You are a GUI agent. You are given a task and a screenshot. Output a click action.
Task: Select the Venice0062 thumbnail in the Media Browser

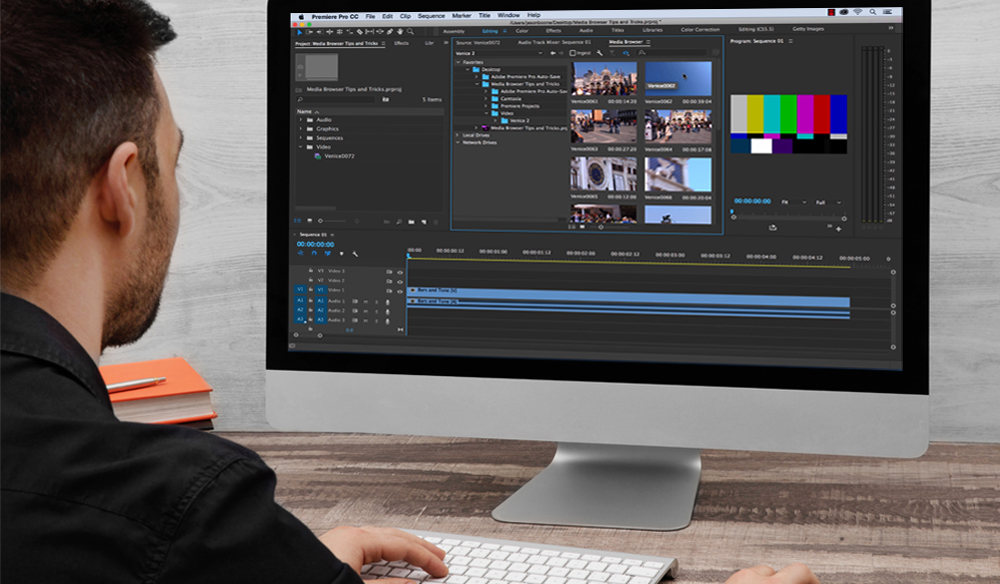[x=678, y=79]
